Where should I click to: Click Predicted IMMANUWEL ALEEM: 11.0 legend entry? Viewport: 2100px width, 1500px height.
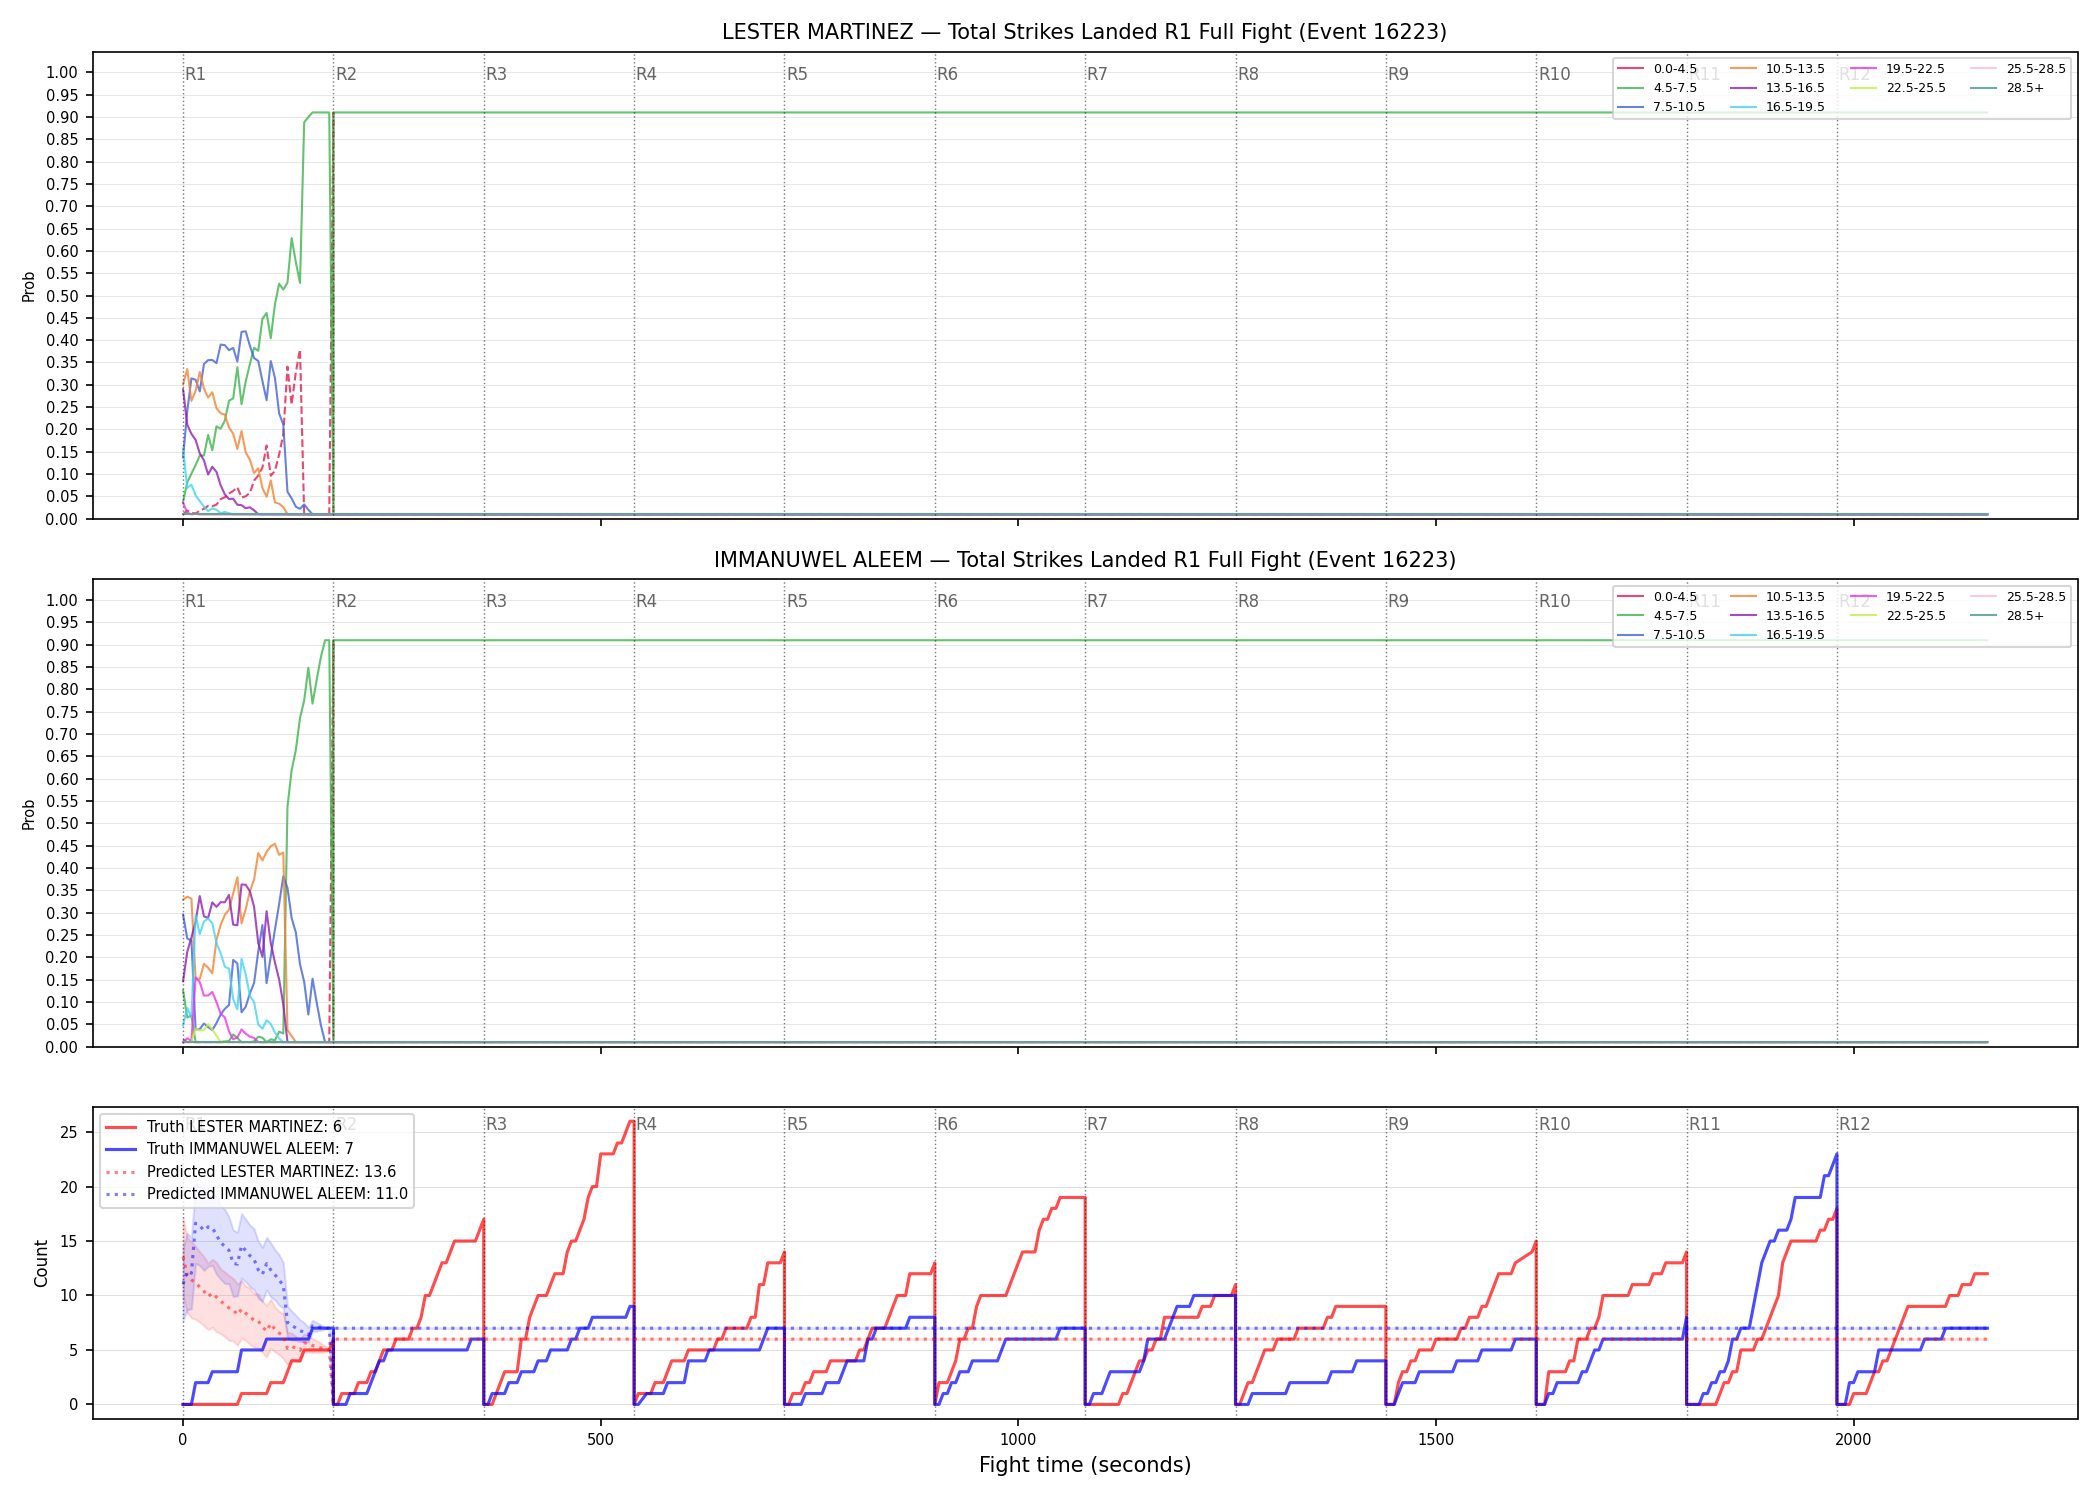coord(256,1194)
